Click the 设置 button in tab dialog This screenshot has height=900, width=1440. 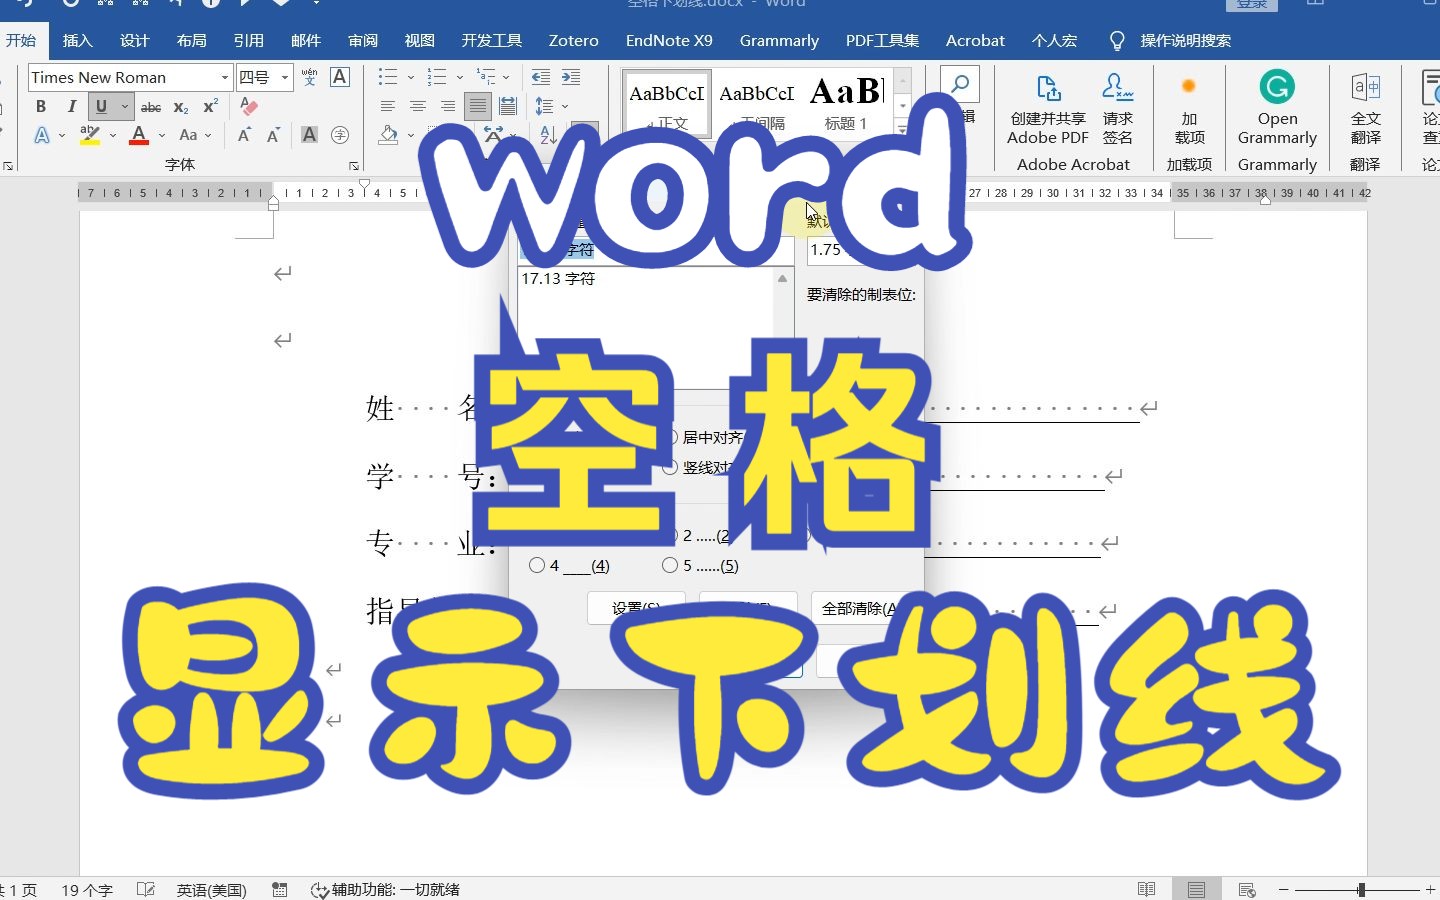point(637,608)
